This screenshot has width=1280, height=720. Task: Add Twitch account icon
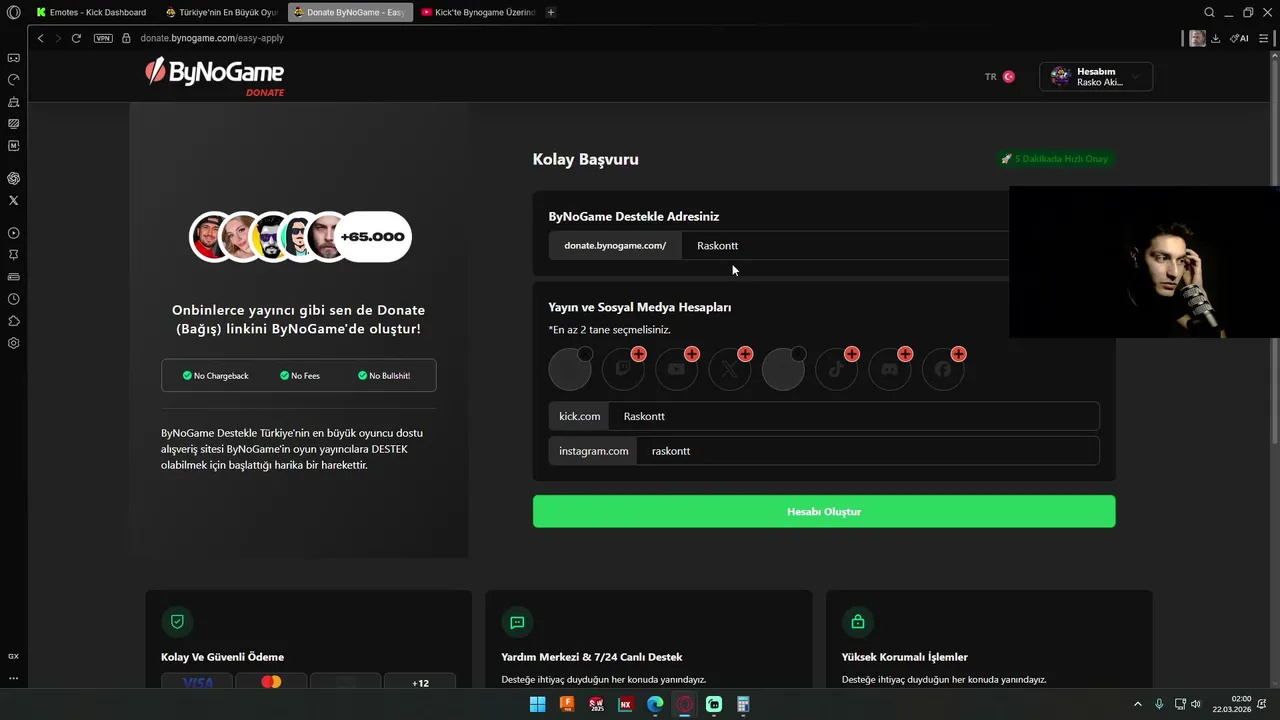[623, 369]
